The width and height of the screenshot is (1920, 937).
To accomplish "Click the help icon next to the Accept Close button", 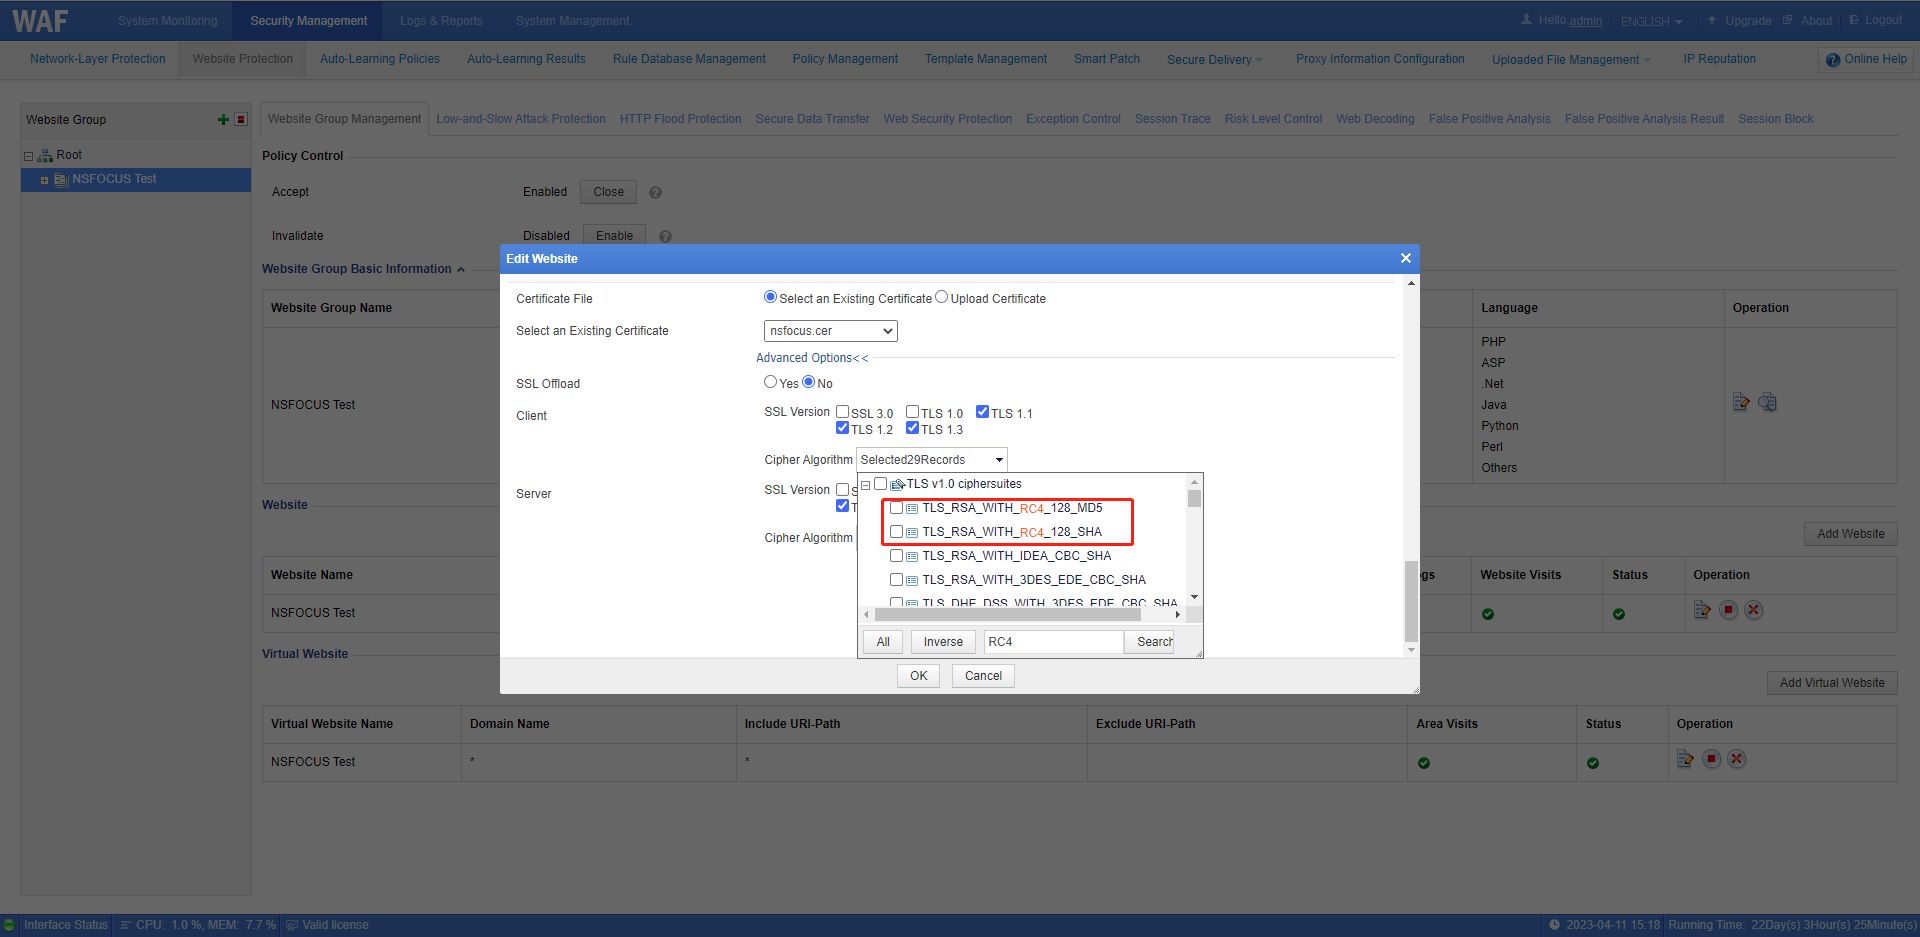I will (656, 193).
